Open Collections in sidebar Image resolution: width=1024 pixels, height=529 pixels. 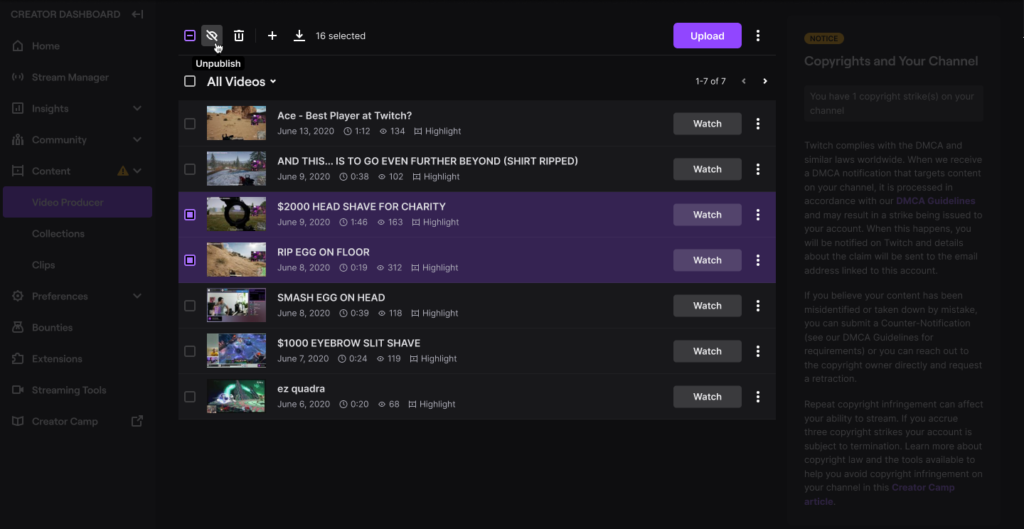58,234
